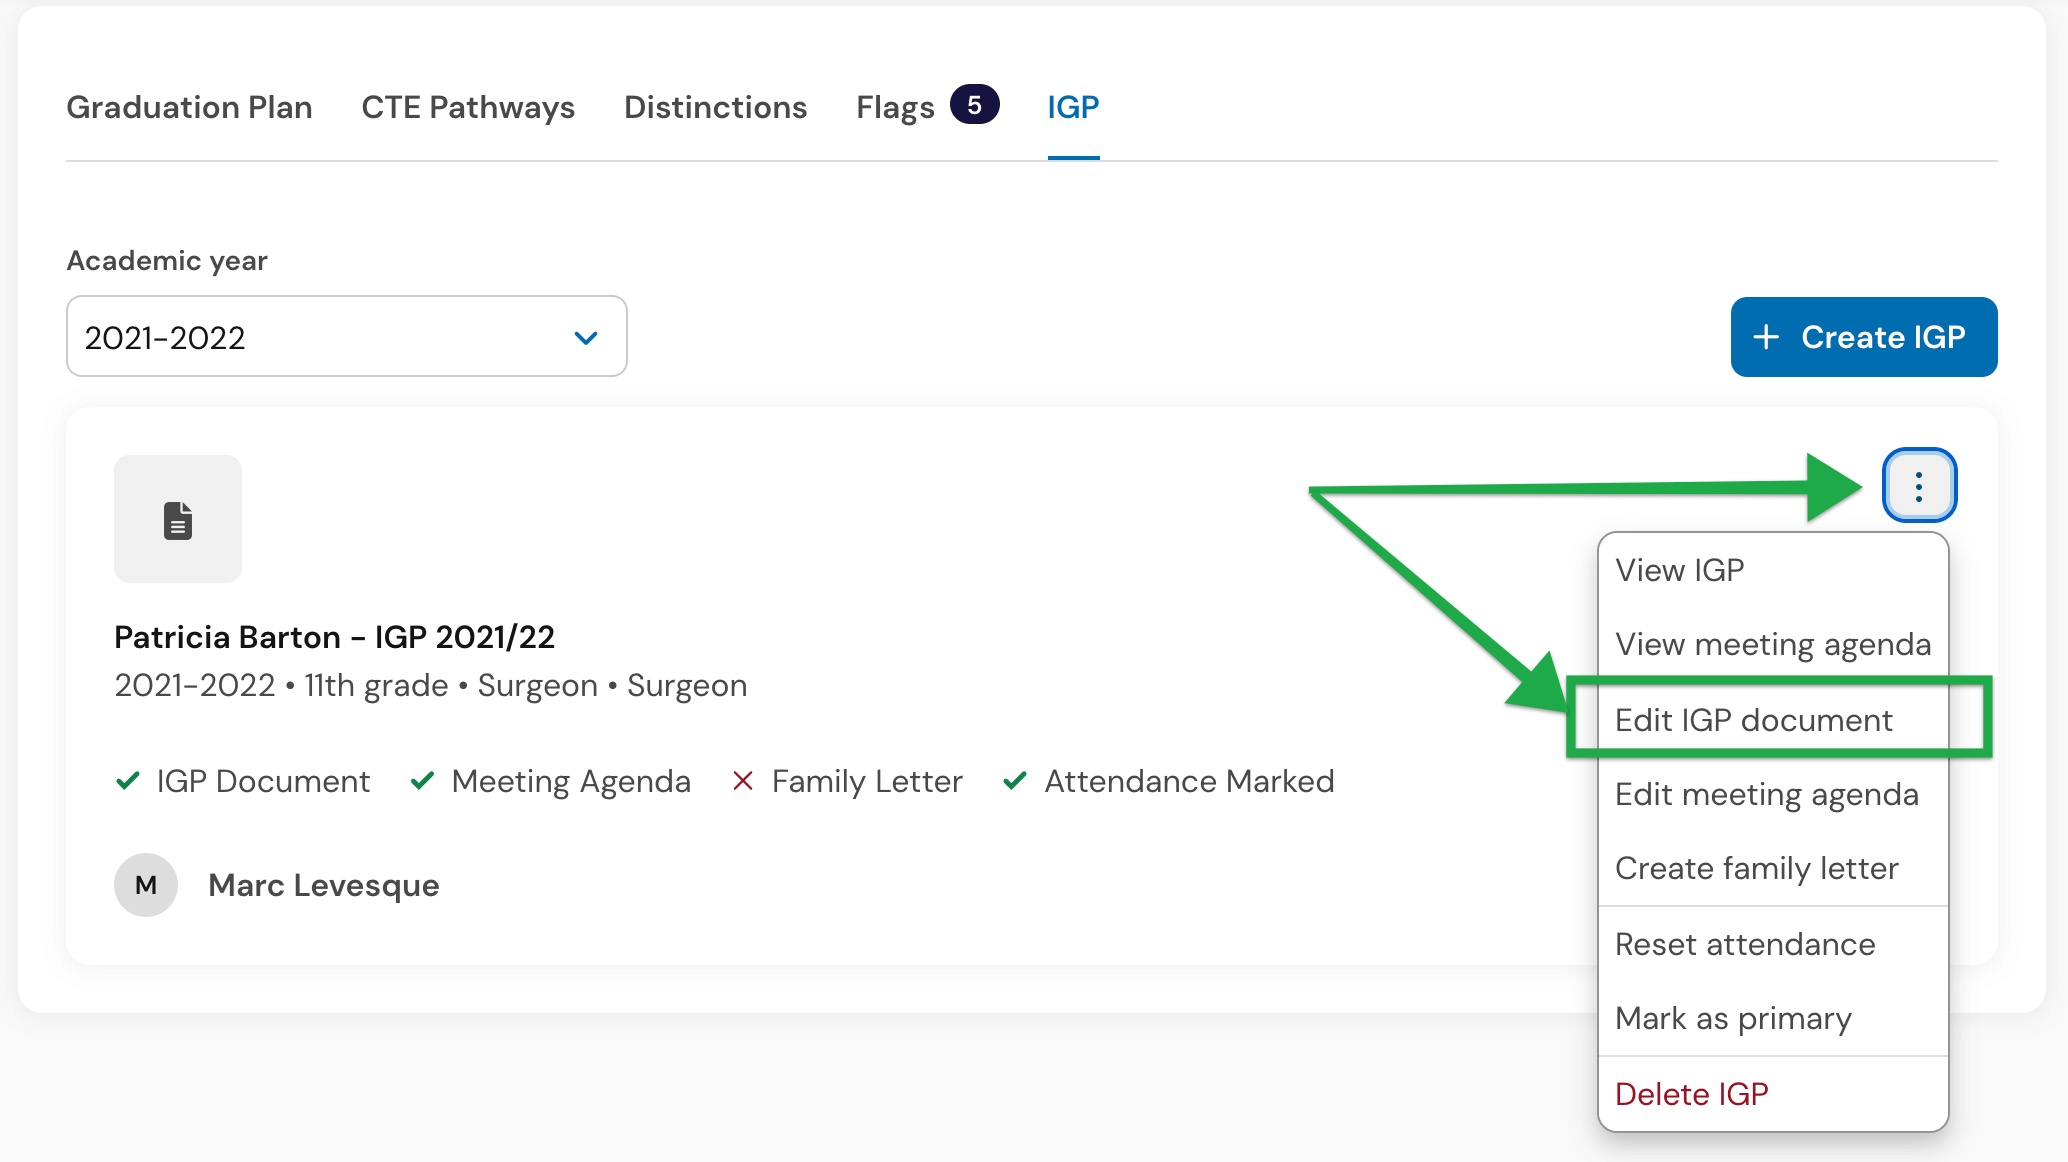Choose View meeting agenda option
Image resolution: width=2068 pixels, height=1162 pixels.
[1773, 644]
